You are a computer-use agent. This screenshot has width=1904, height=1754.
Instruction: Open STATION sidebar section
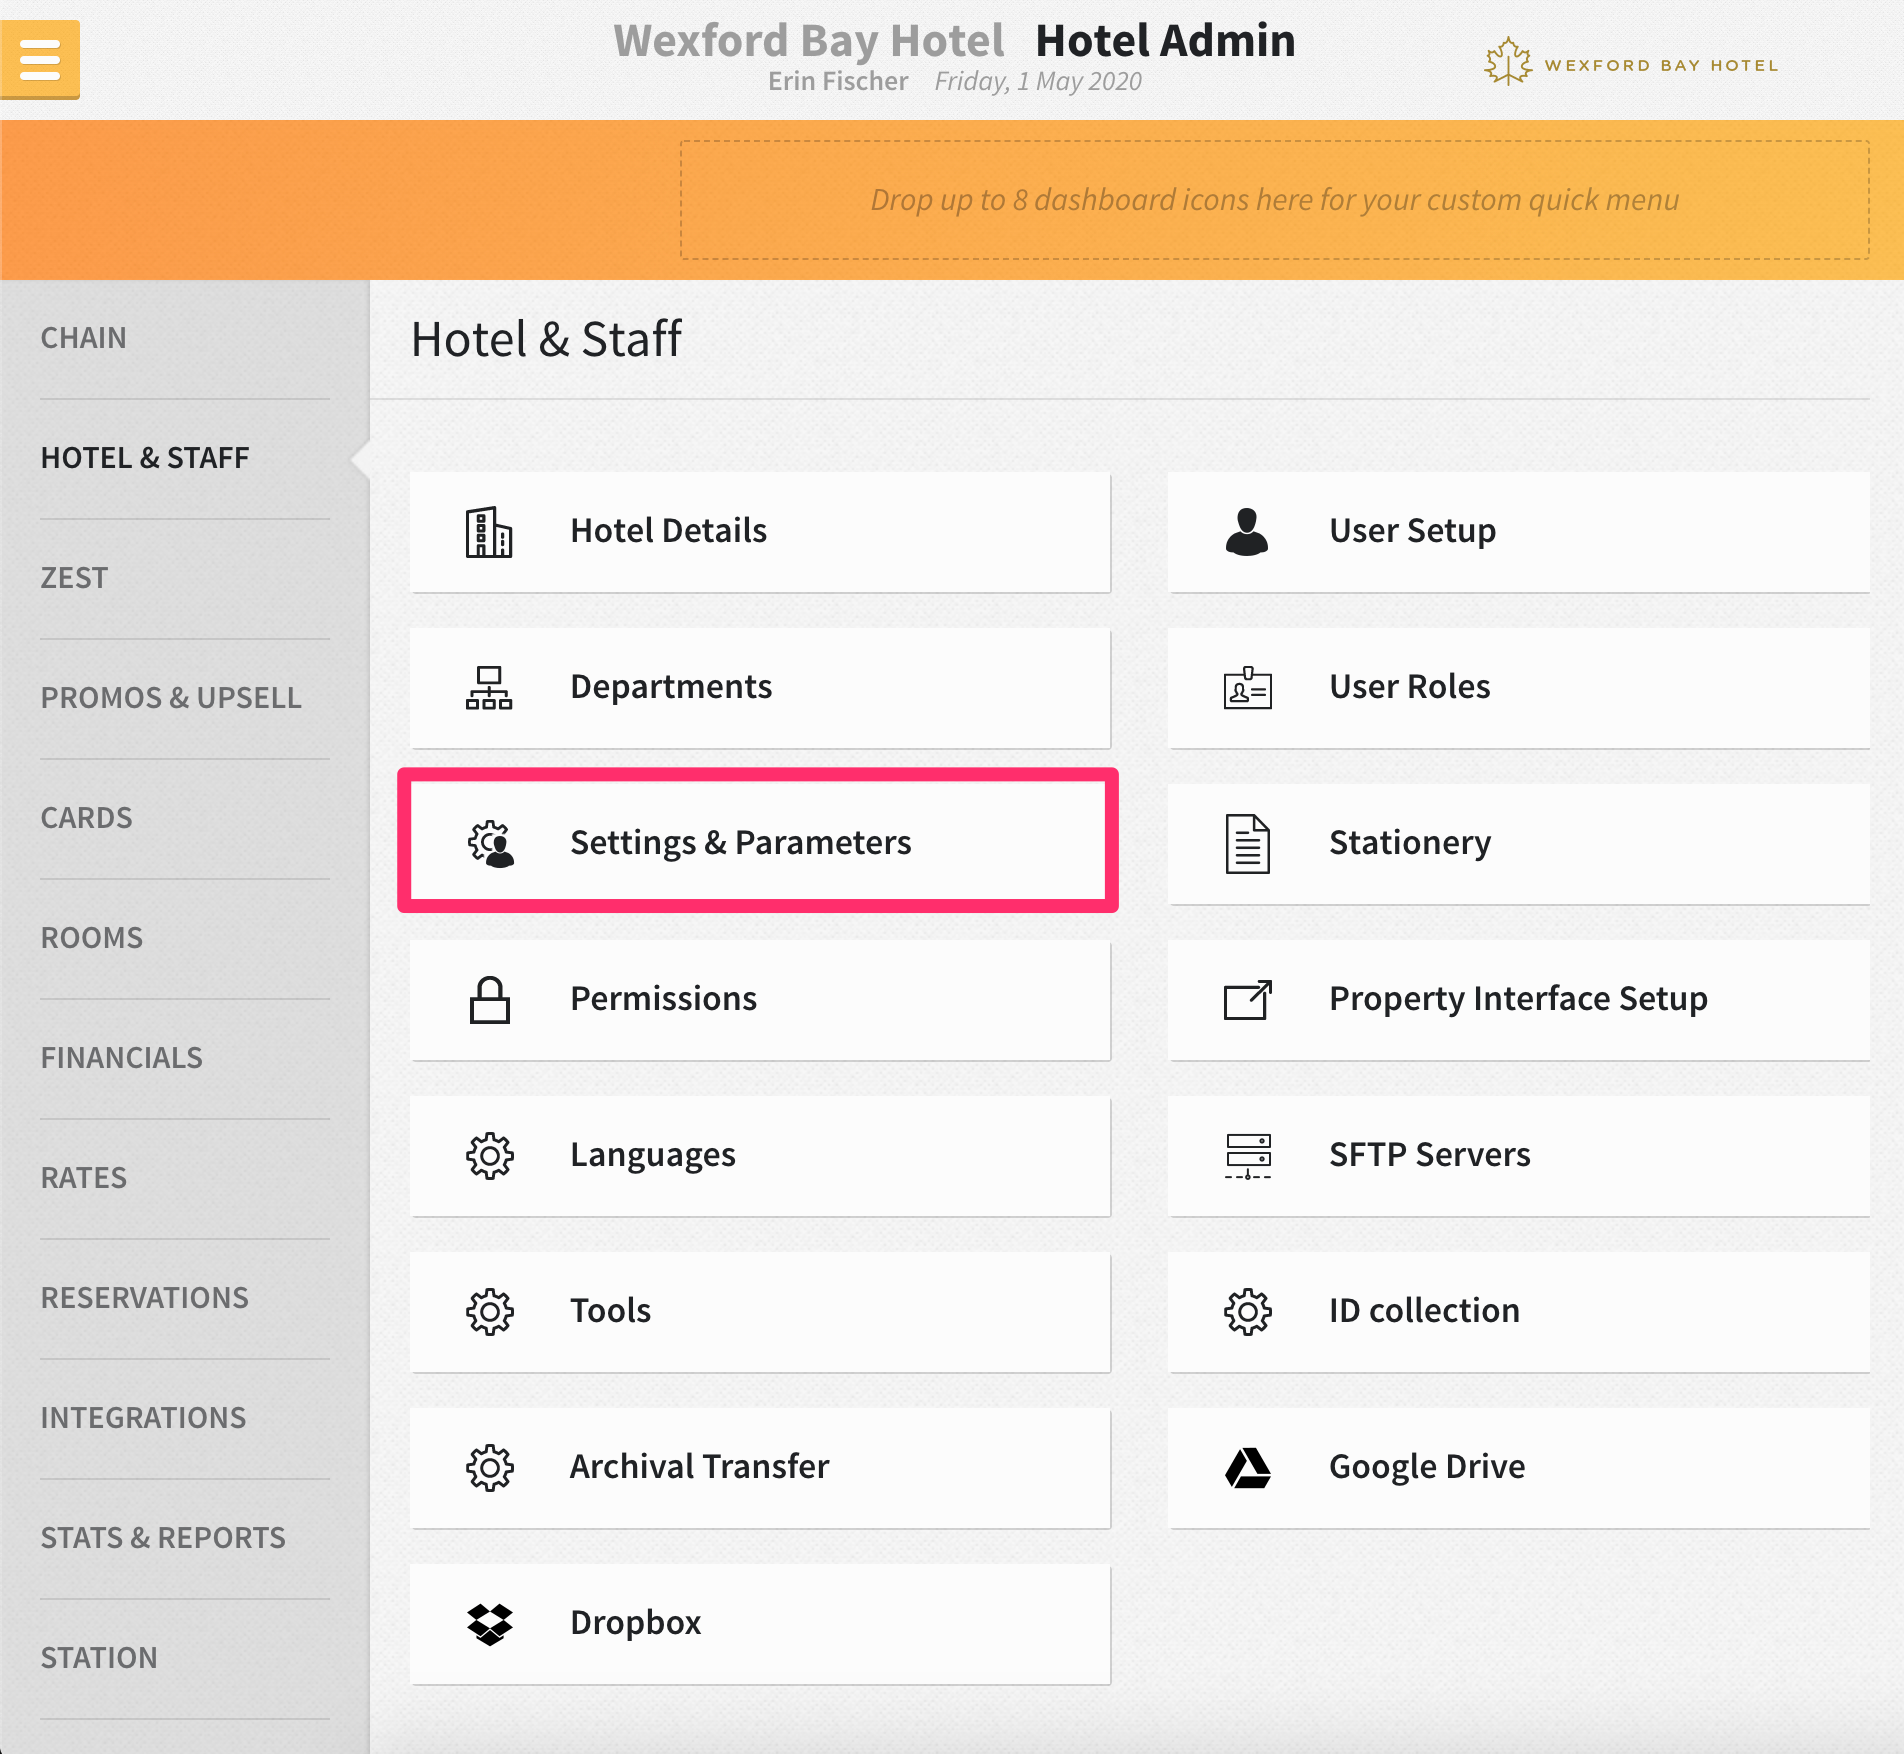point(99,1658)
